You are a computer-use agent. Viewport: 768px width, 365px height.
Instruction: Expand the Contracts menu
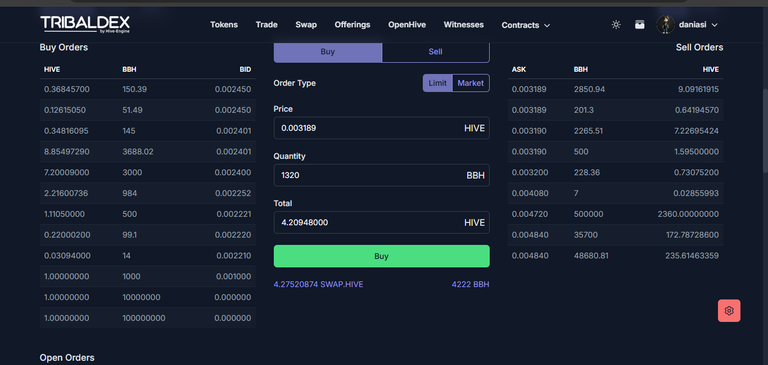click(526, 25)
